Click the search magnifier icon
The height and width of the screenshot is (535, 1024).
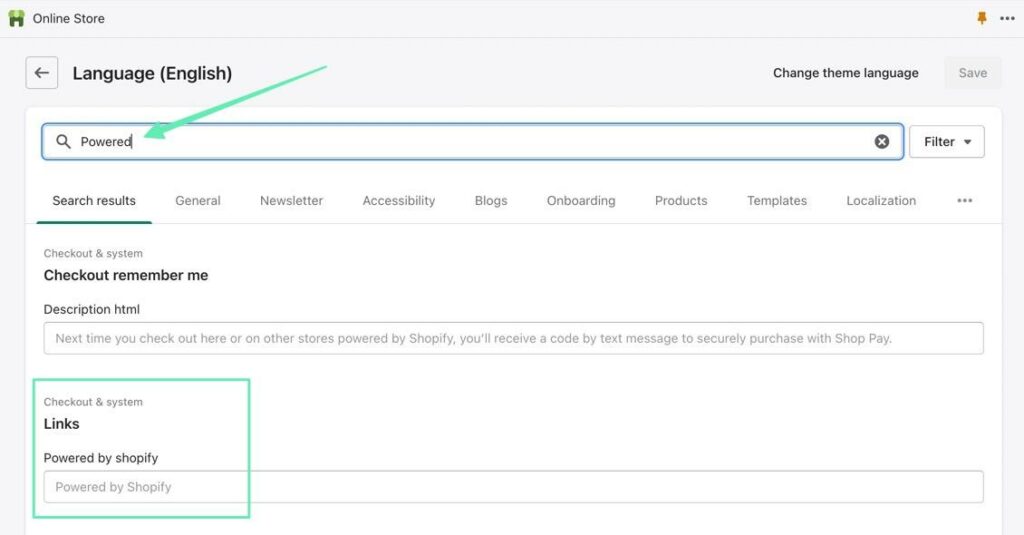63,142
